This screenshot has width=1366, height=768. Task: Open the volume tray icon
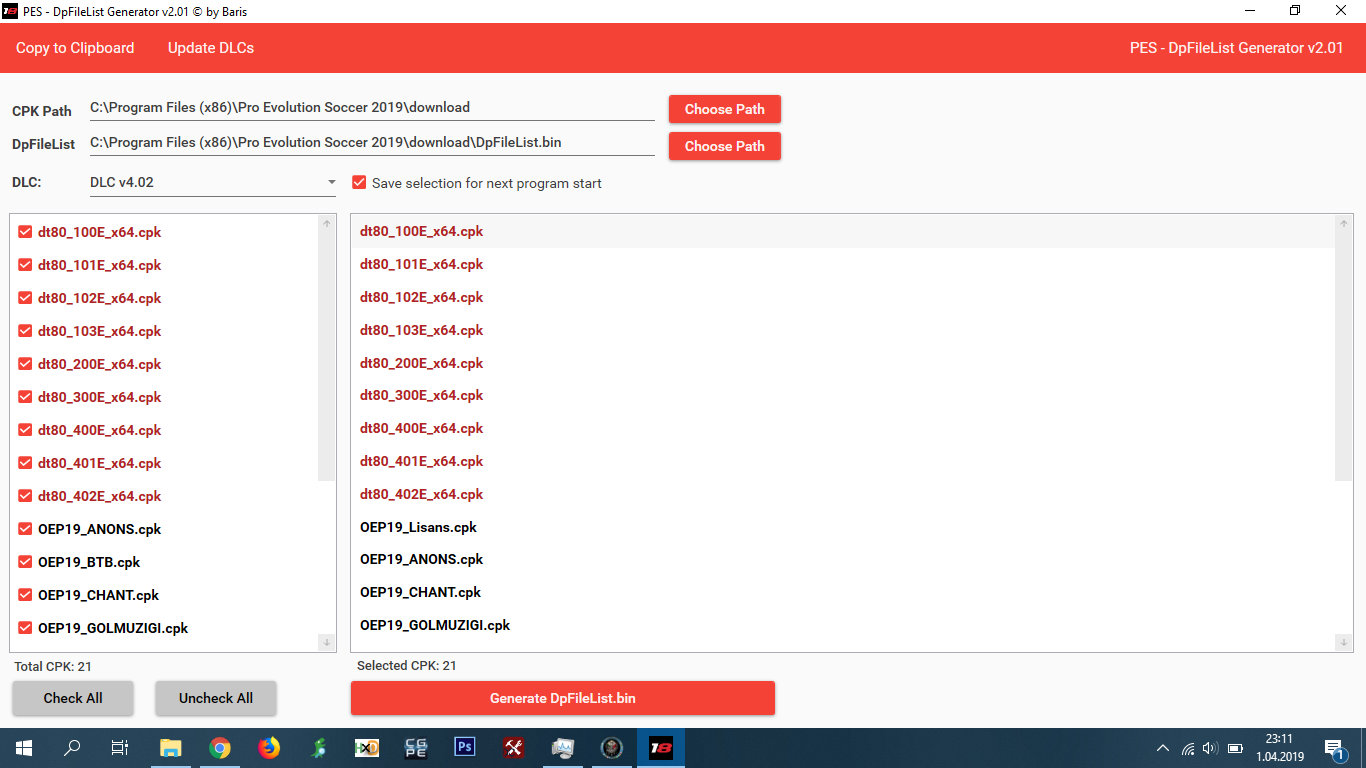pos(1210,748)
